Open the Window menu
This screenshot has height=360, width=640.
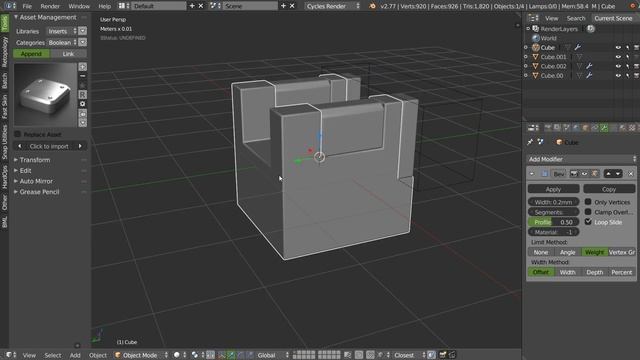click(x=79, y=6)
